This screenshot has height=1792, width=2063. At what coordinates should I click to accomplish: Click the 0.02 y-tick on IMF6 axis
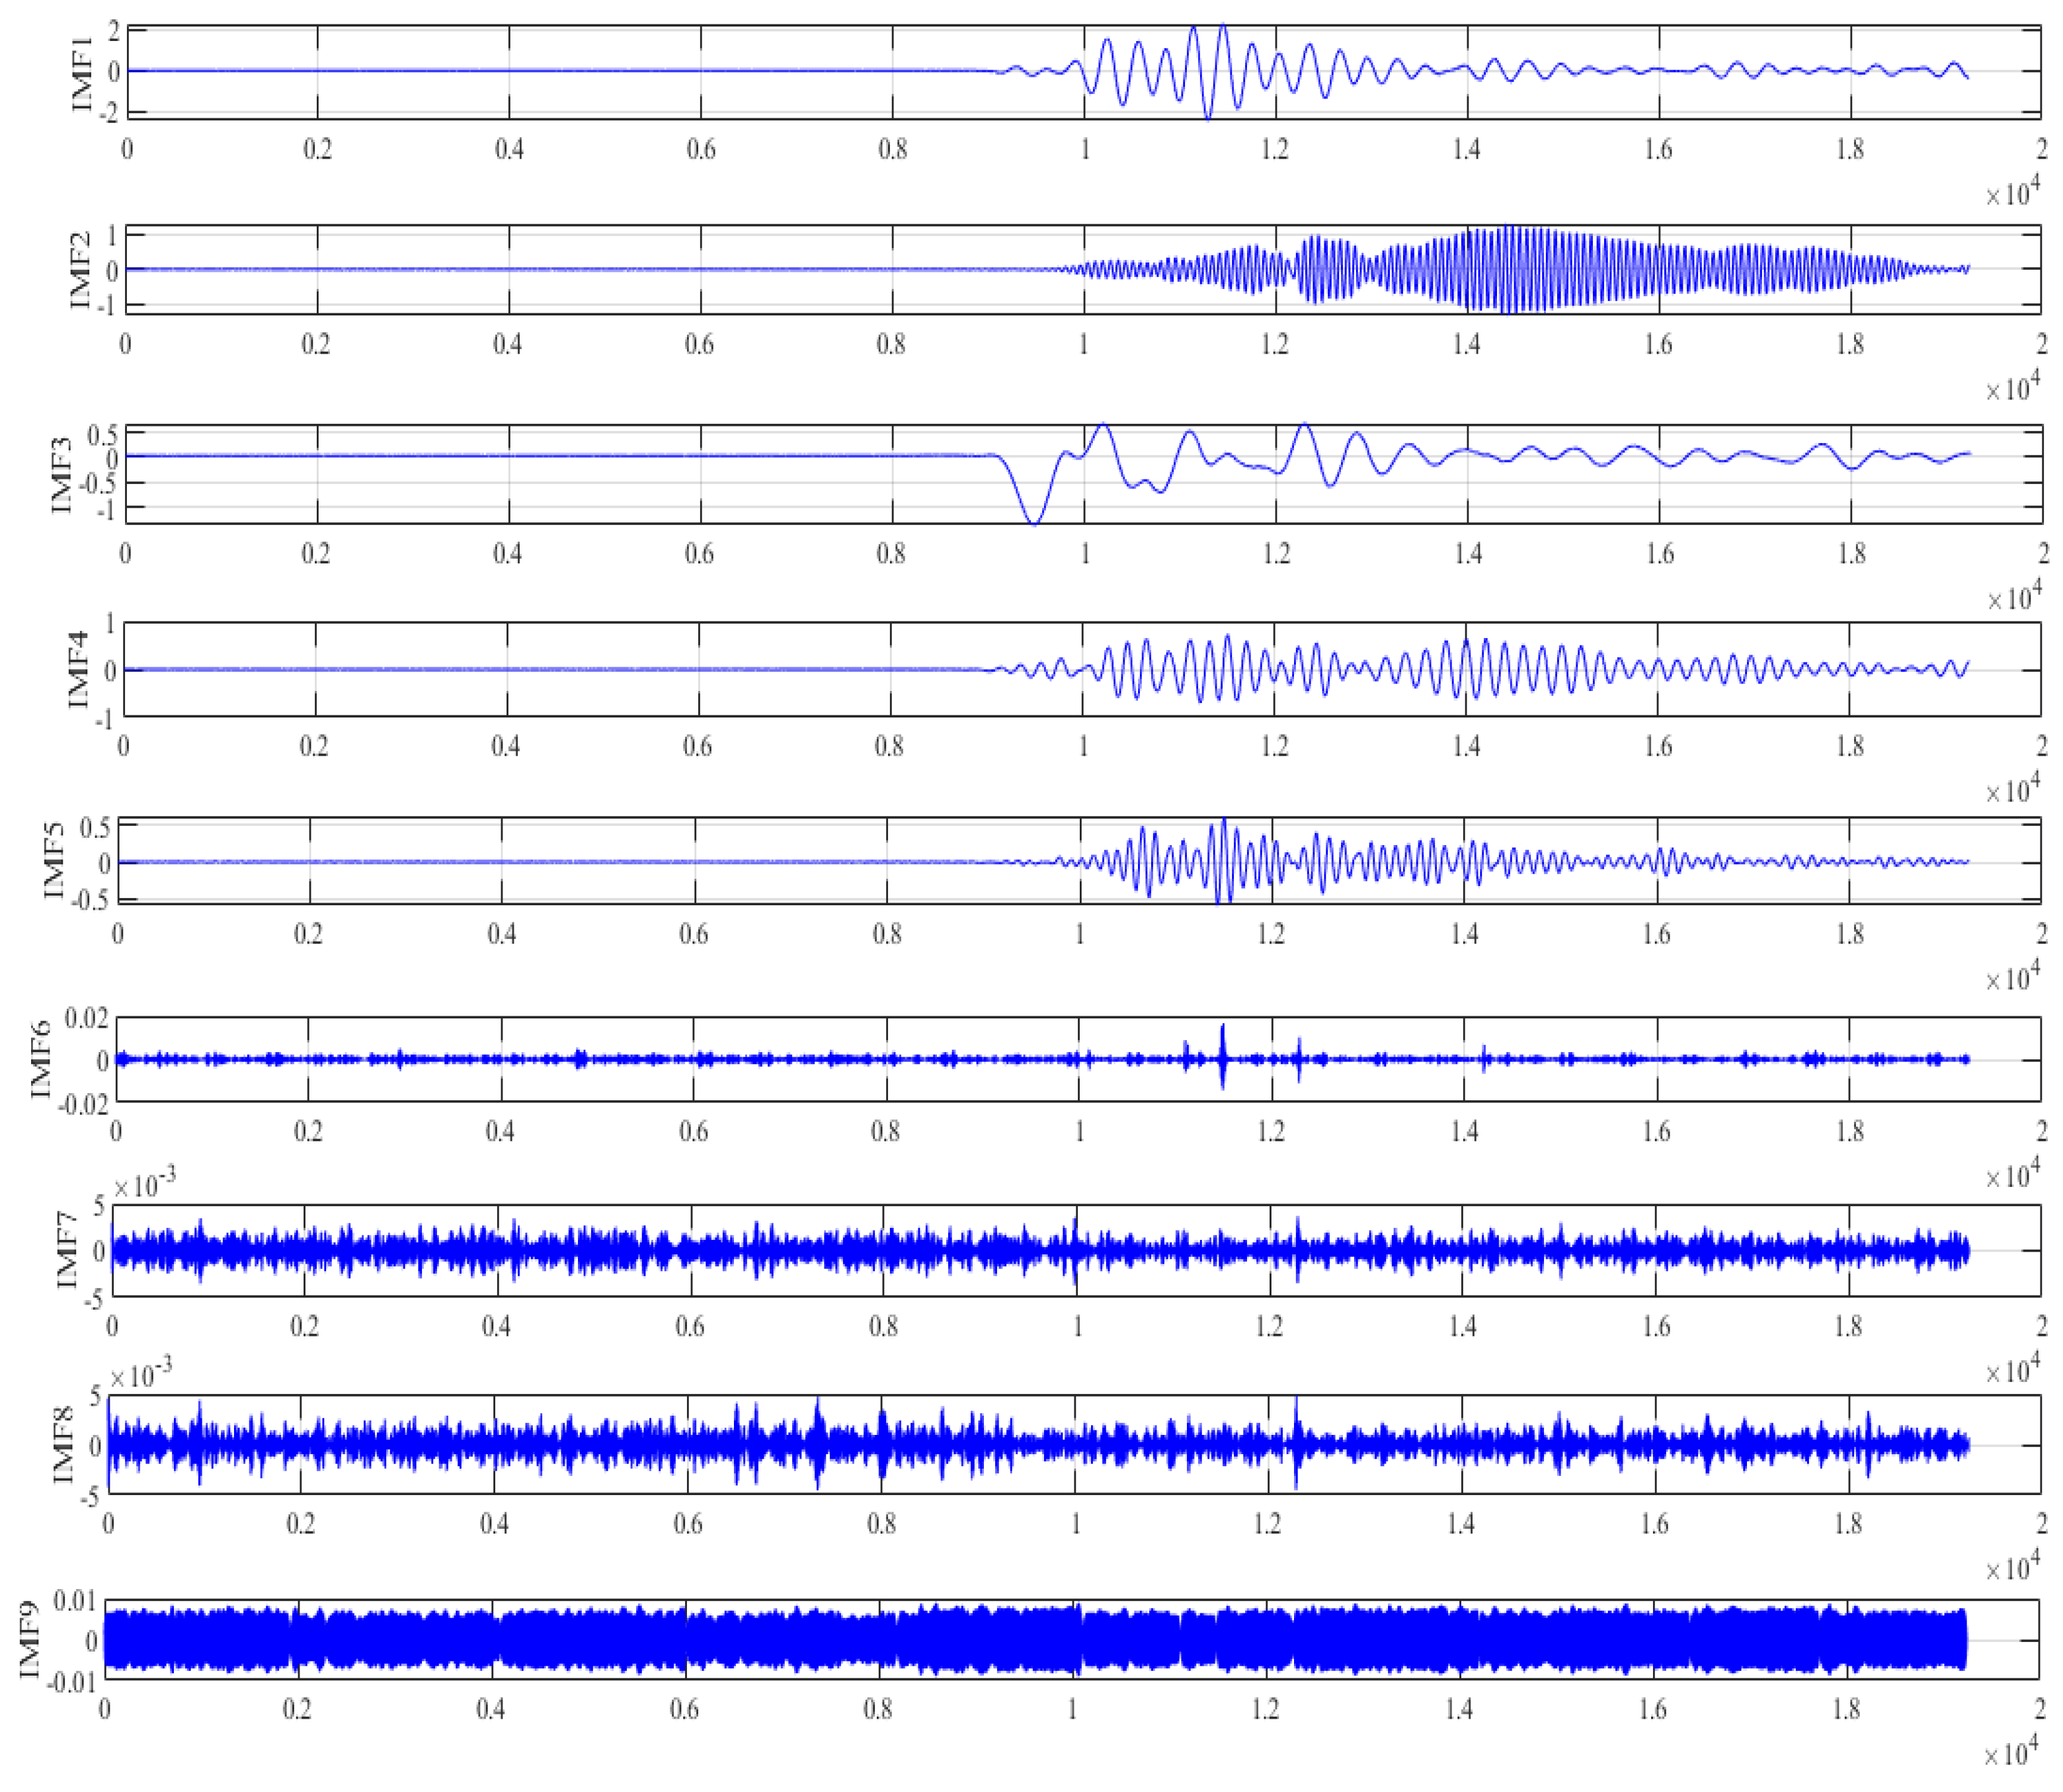86,1019
